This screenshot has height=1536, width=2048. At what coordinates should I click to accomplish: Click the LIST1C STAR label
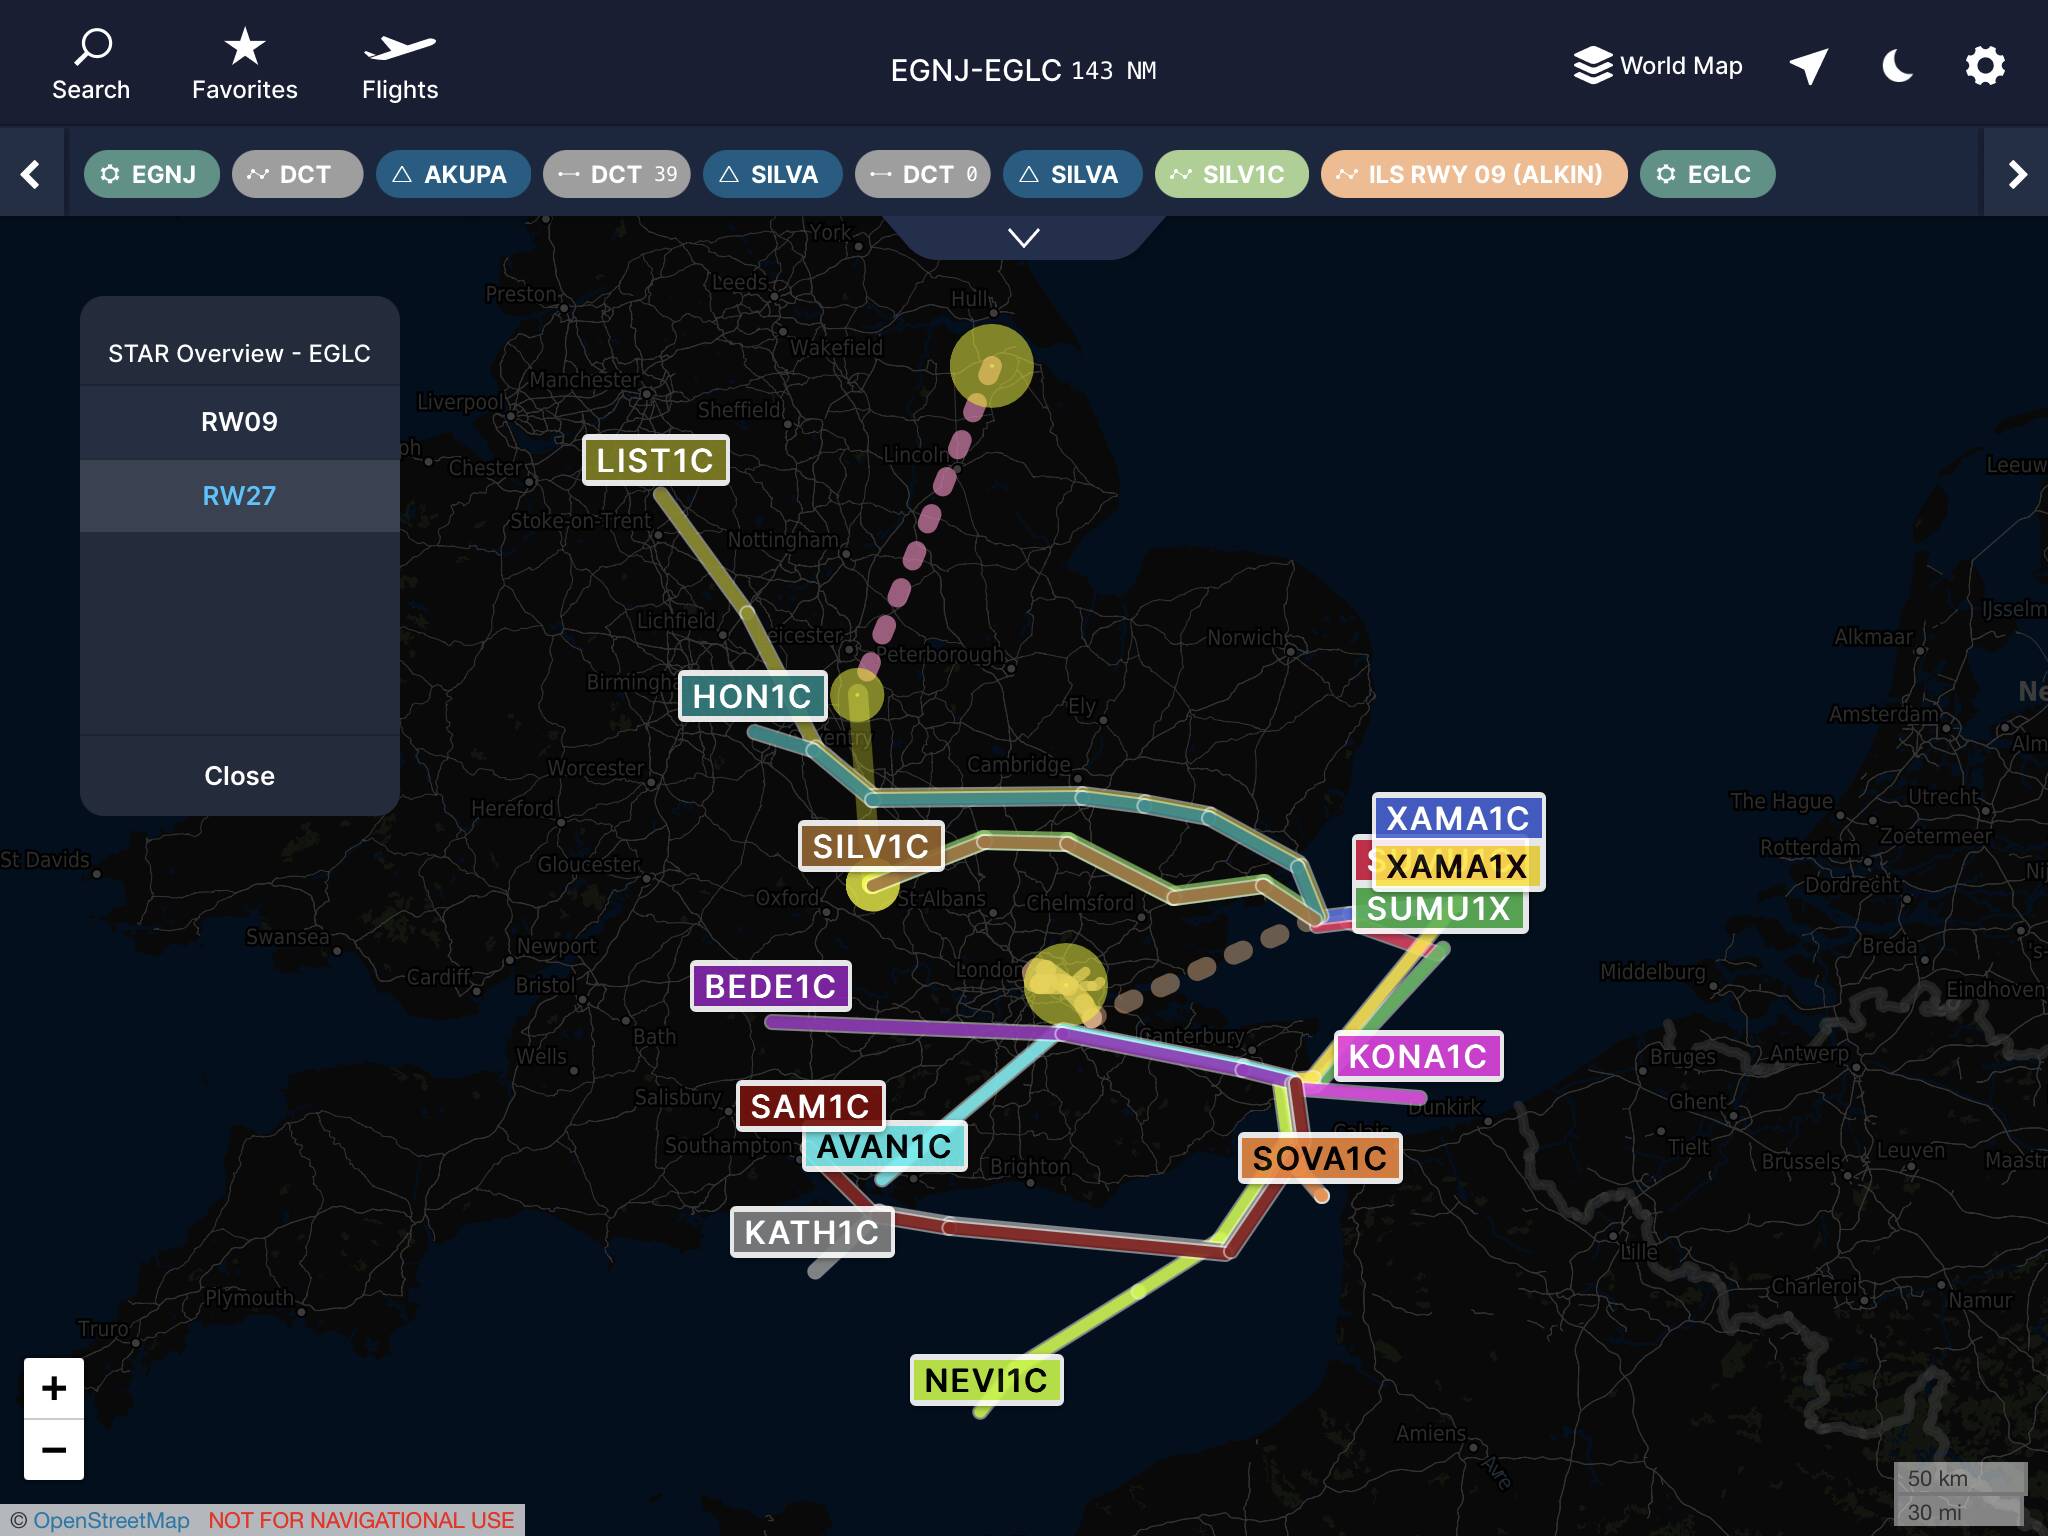click(x=655, y=460)
